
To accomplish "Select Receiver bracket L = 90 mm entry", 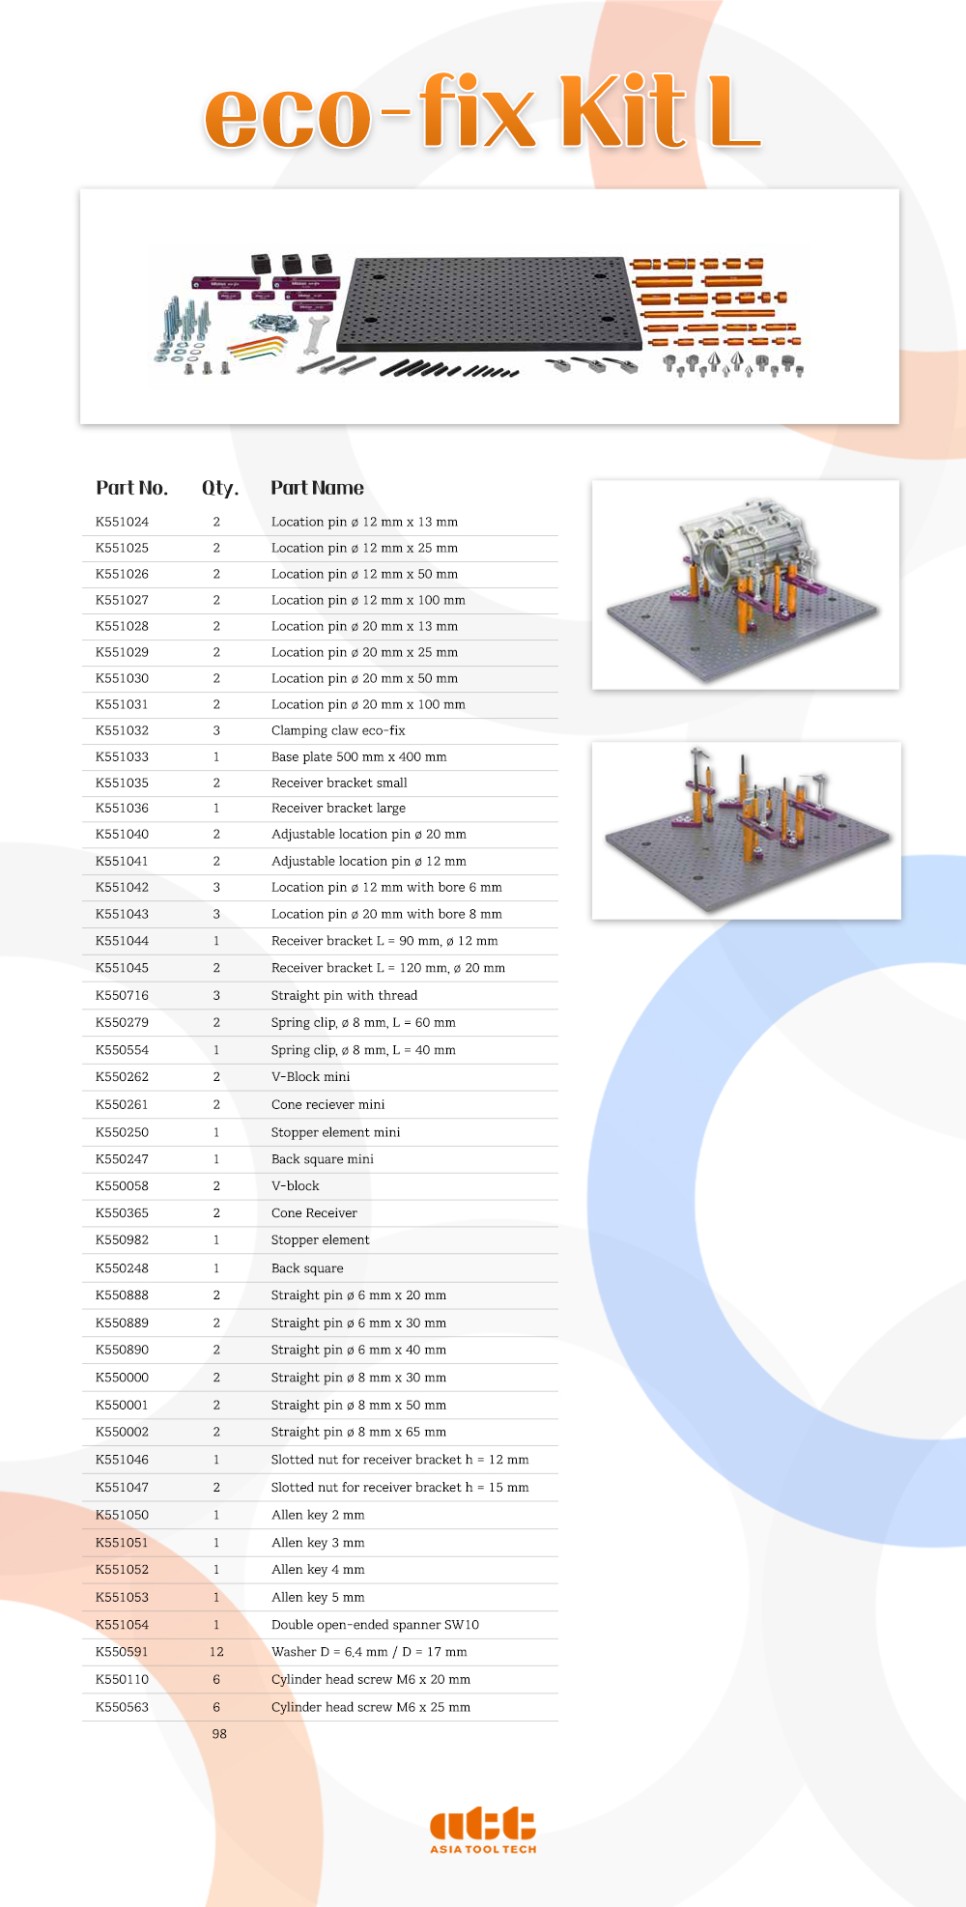I will coord(384,941).
